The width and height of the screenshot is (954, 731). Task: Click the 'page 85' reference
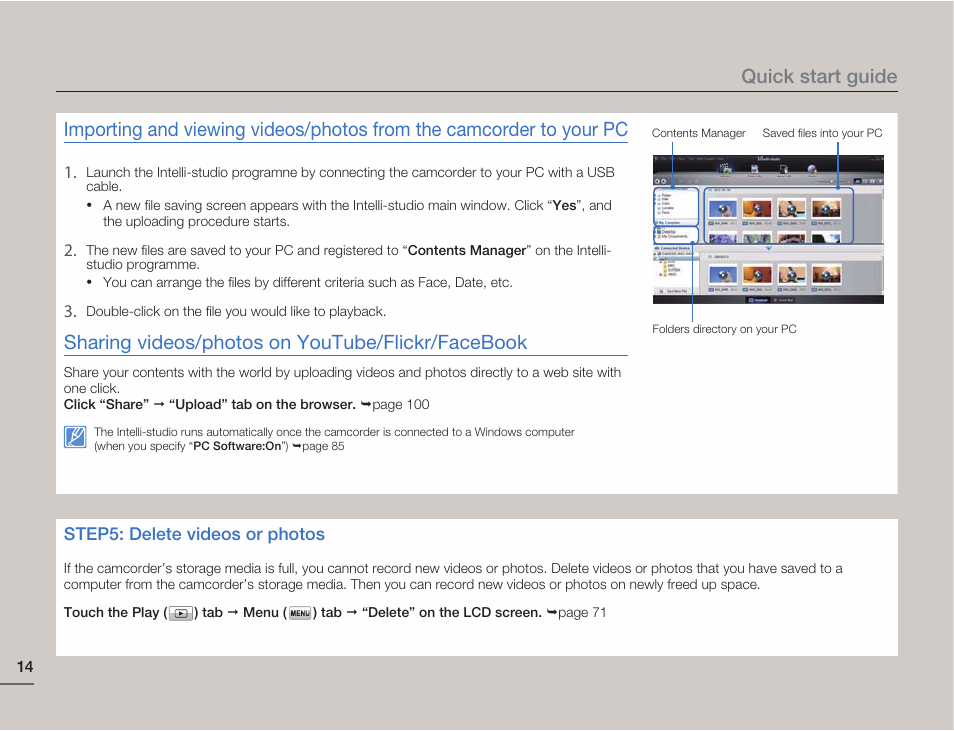pos(323,446)
